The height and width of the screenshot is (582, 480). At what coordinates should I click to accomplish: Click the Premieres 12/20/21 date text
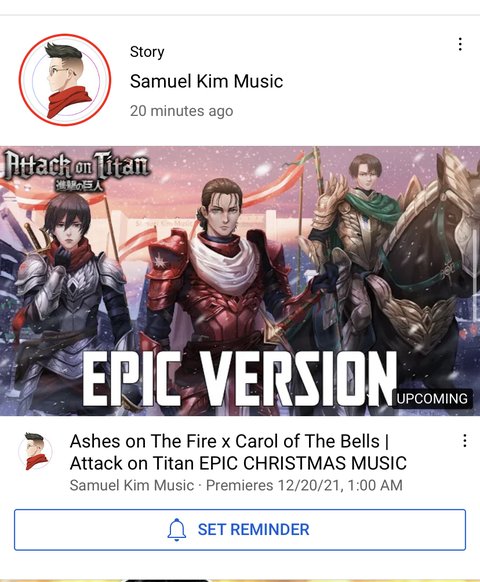click(x=304, y=485)
